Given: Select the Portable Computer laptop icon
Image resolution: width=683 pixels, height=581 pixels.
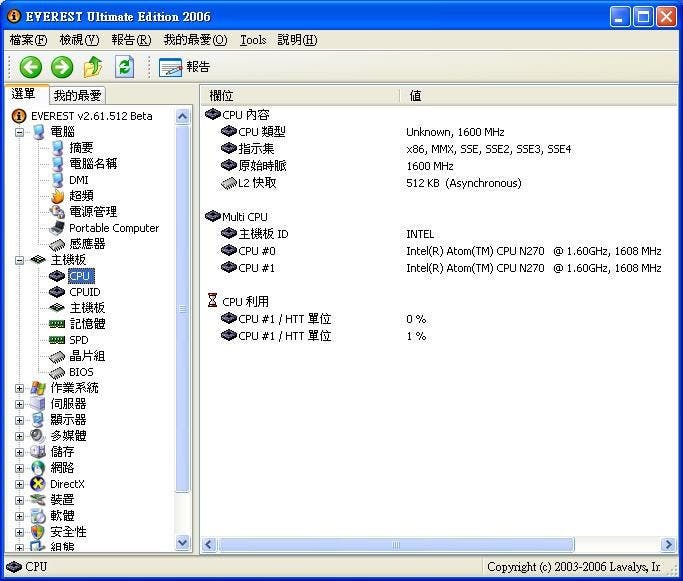Looking at the screenshot, I should pos(57,228).
